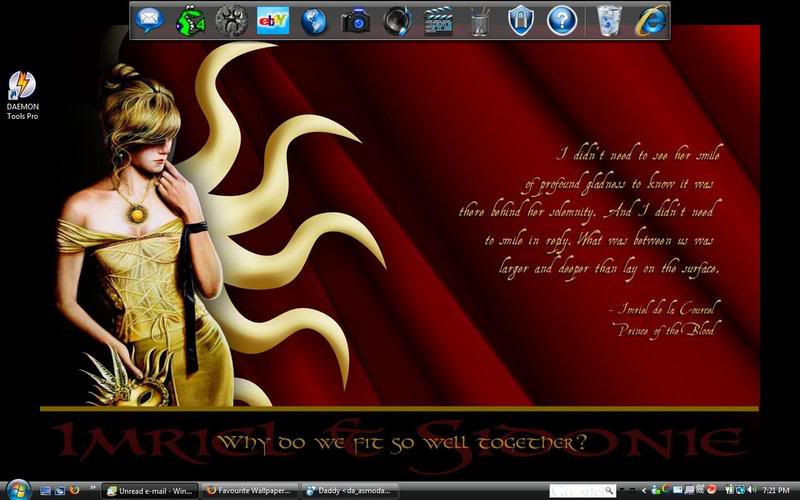Viewport: 800px width, 500px height.
Task: Open the blue security shield dock icon
Action: [x=520, y=21]
